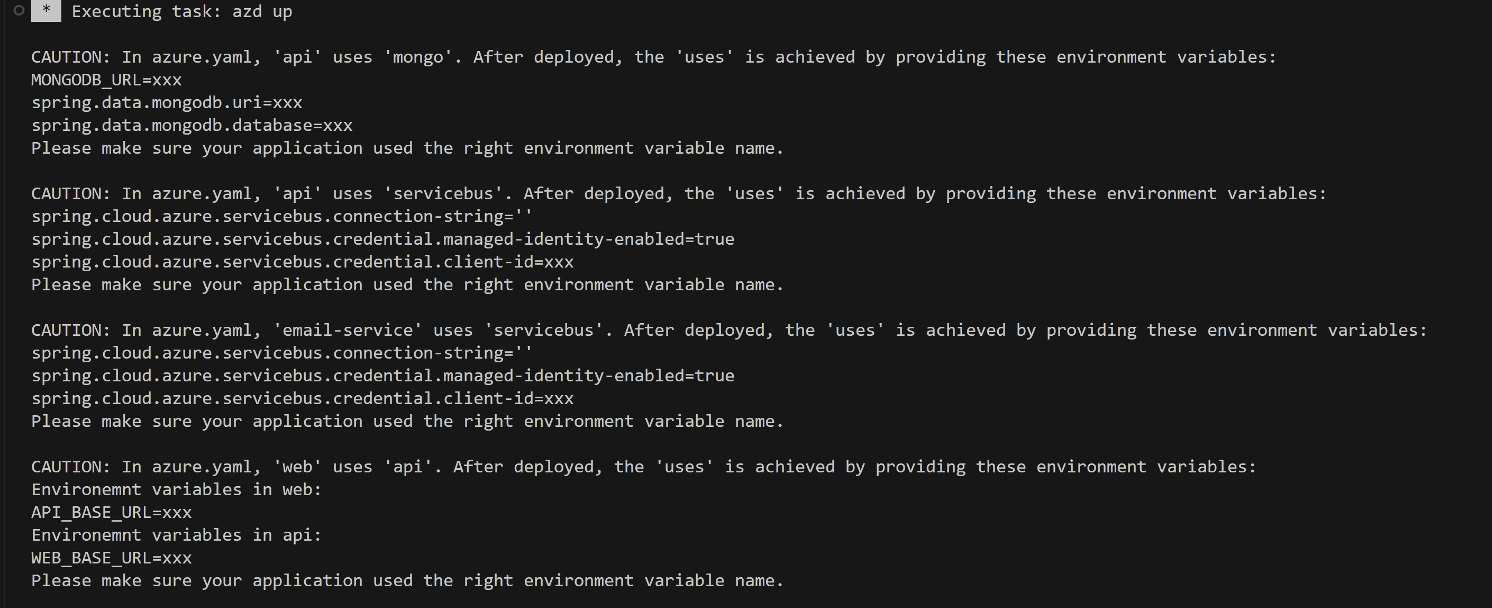Viewport: 1492px width, 608px height.
Task: Click connection-string line in the api servicebus block
Action: [282, 216]
